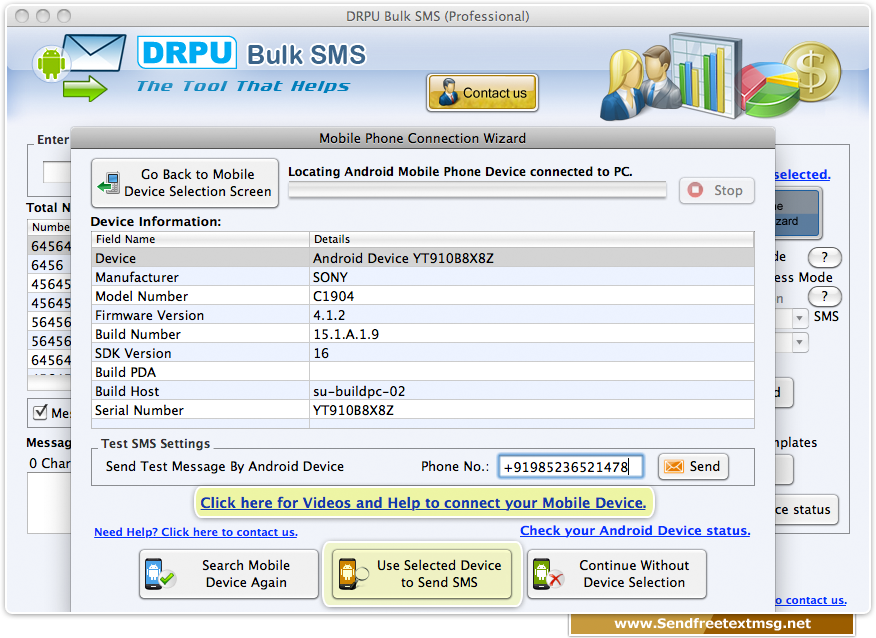The height and width of the screenshot is (638, 876).
Task: Click Search Mobile Device Again button
Action: point(228,574)
